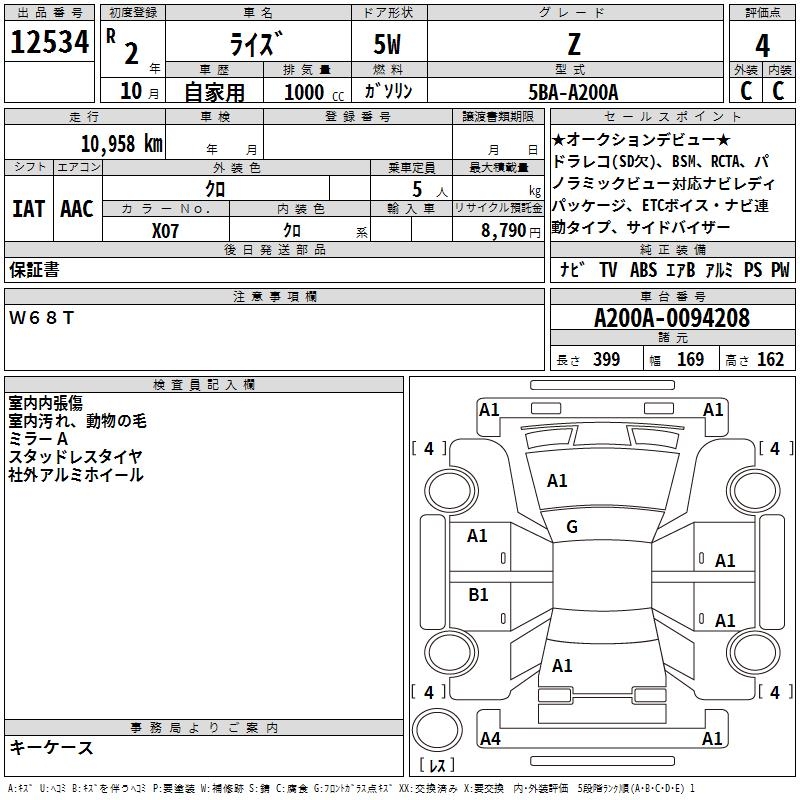Image resolution: width=800 pixels, height=800 pixels.
Task: Select the セールスポイント header
Action: pos(672,116)
